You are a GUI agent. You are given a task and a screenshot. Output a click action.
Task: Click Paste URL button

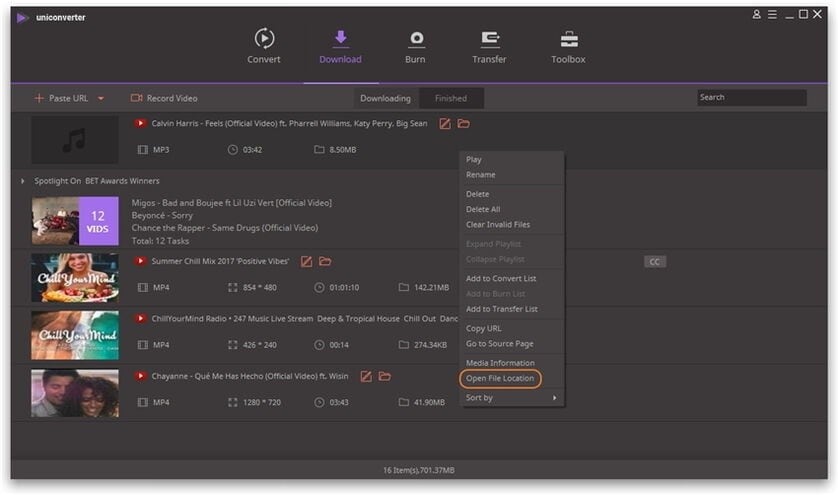coord(61,98)
